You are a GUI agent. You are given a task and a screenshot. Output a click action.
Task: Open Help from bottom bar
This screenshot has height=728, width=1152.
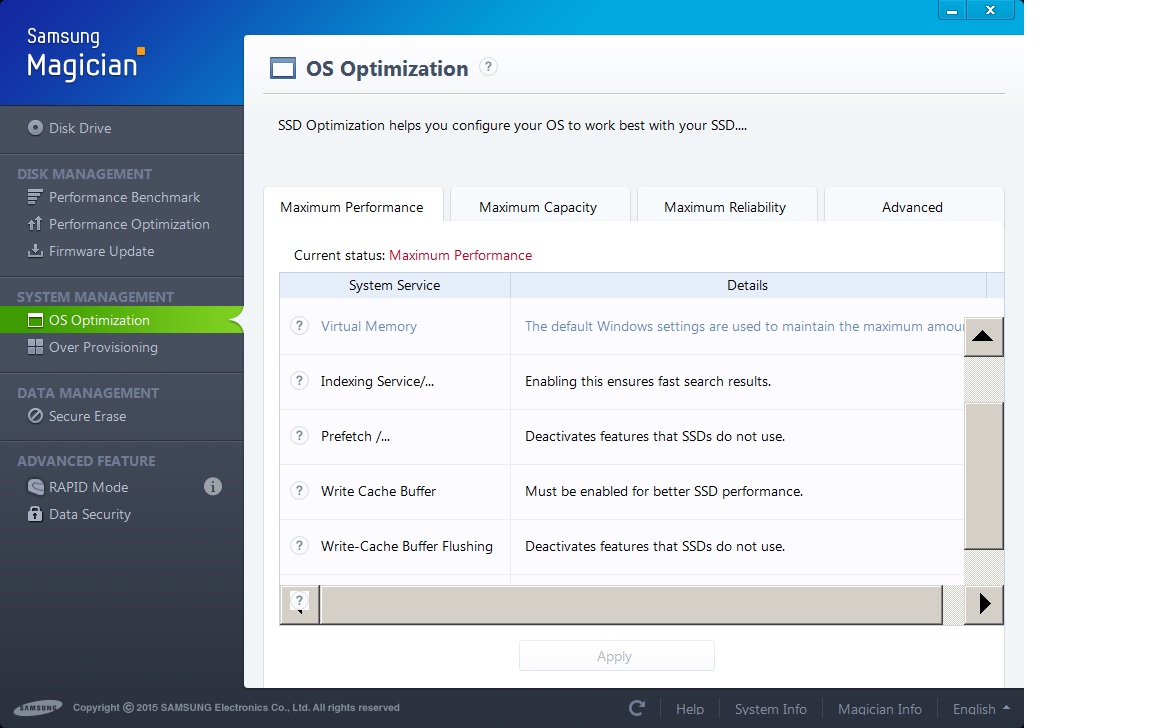690,709
